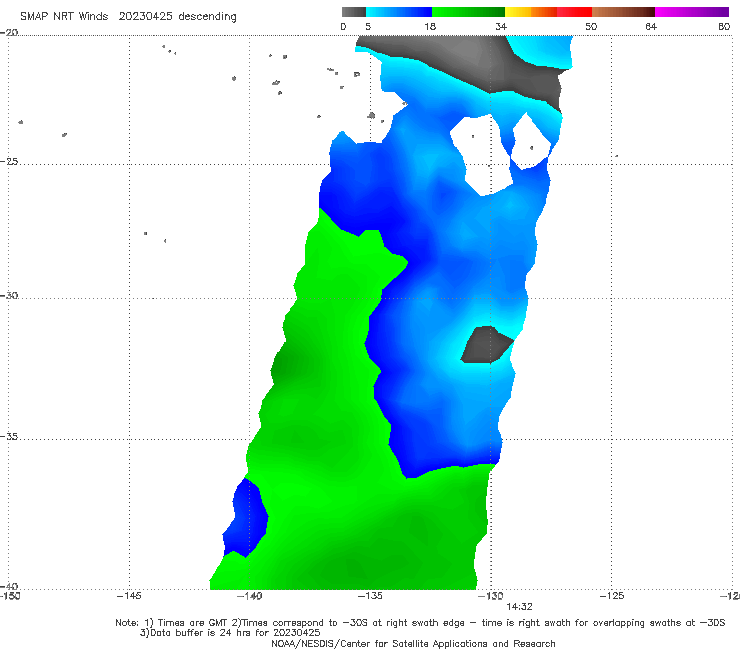This screenshot has width=740, height=650.
Task: Click the -125 longitude axis label
Action: 612,596
